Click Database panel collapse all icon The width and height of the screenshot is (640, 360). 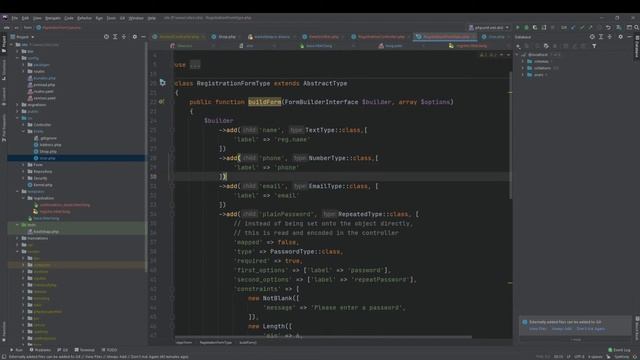click(610, 37)
